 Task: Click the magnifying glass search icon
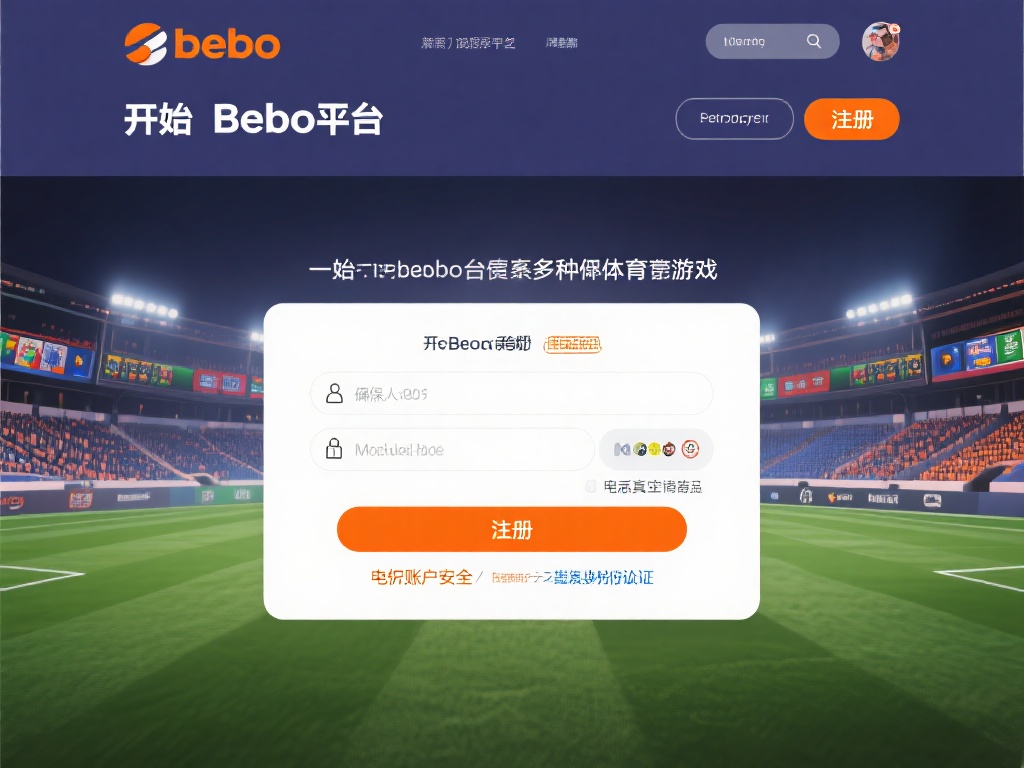point(814,41)
